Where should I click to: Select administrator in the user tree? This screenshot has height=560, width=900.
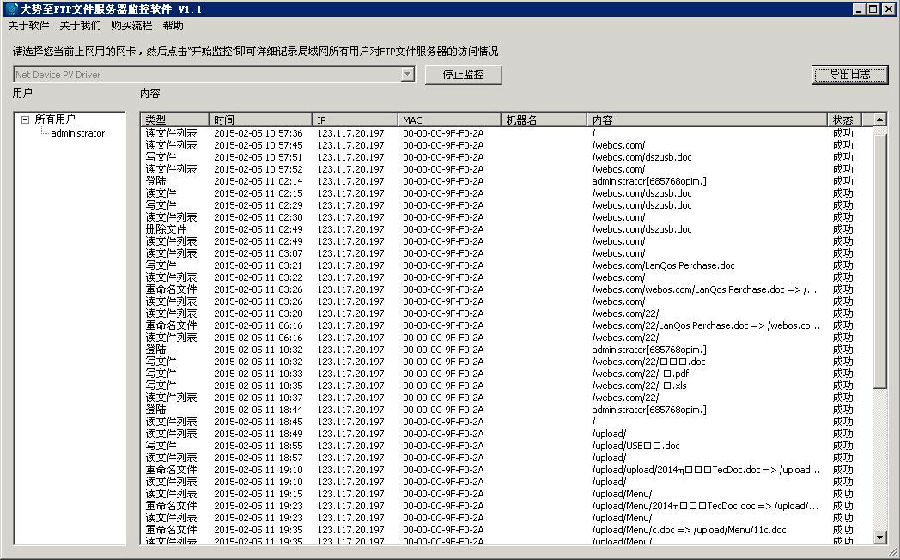(x=78, y=133)
